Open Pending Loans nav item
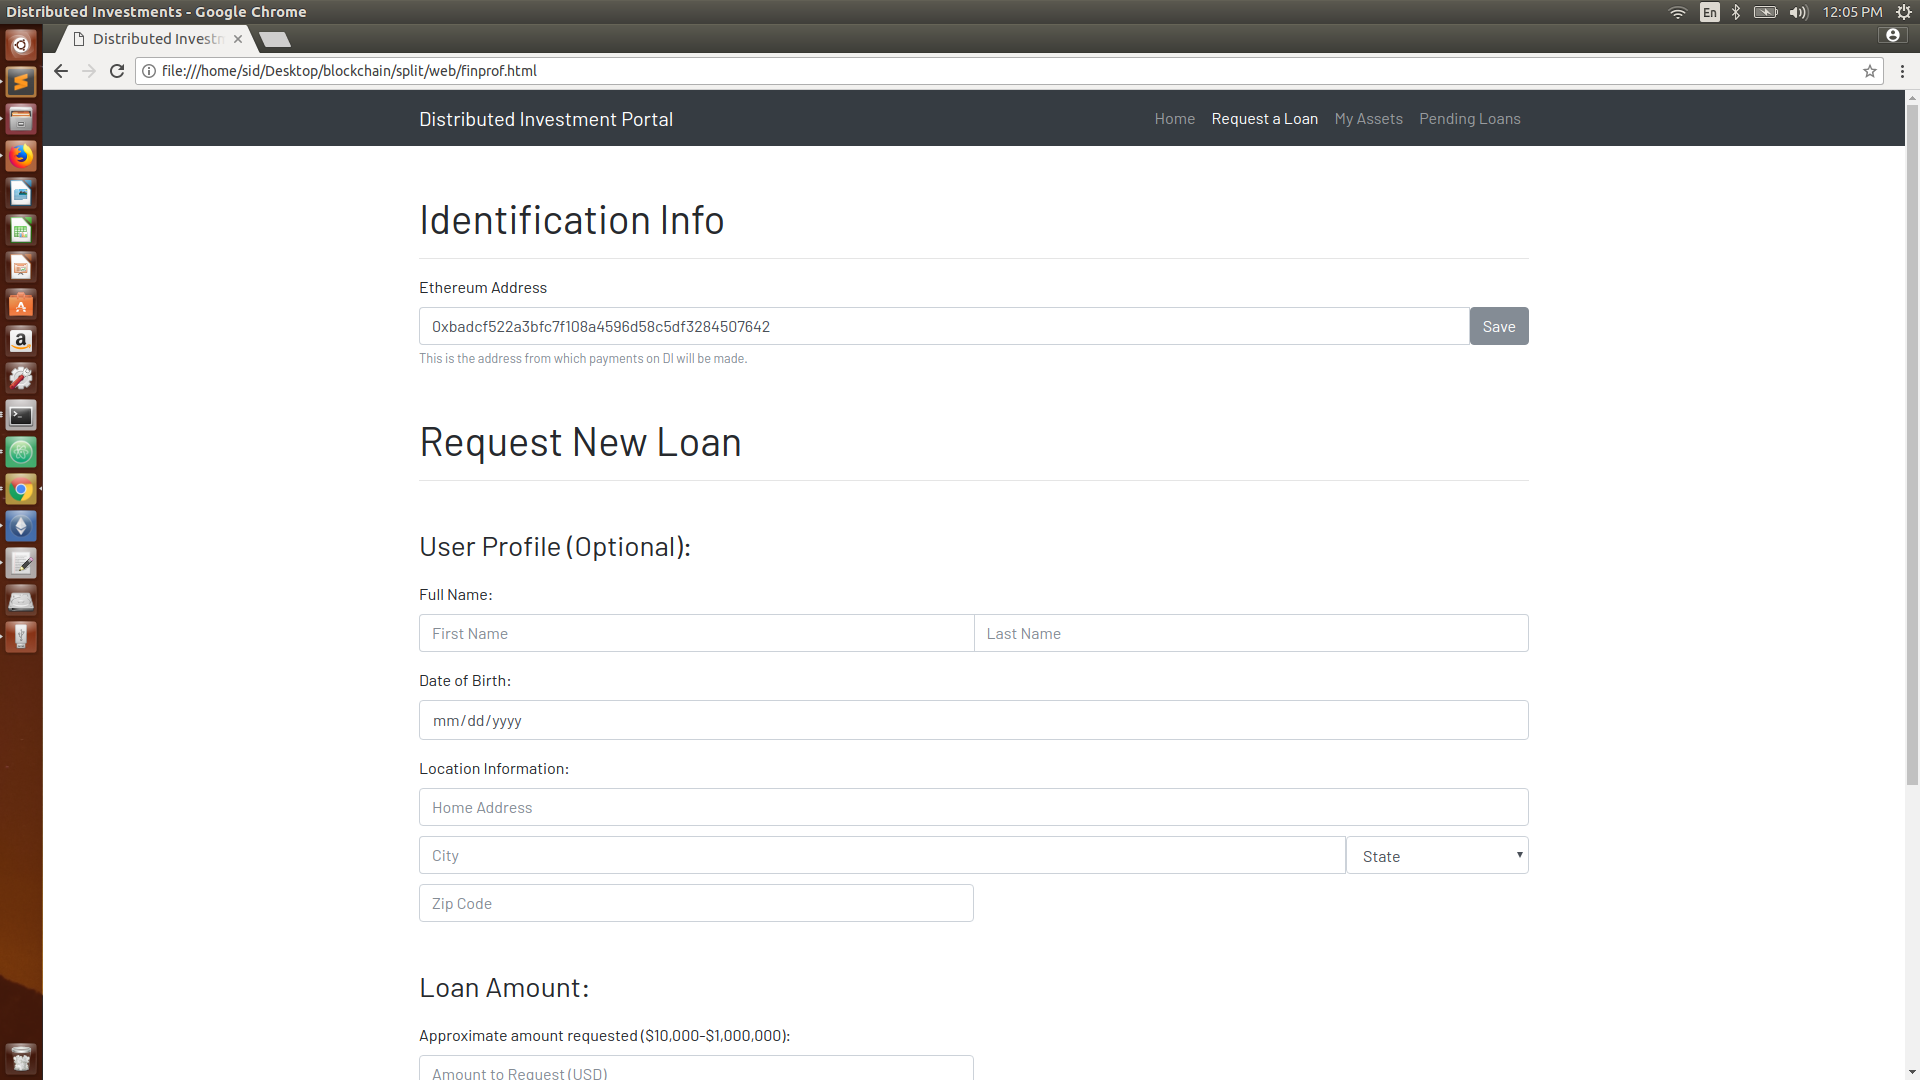 pyautogui.click(x=1469, y=119)
